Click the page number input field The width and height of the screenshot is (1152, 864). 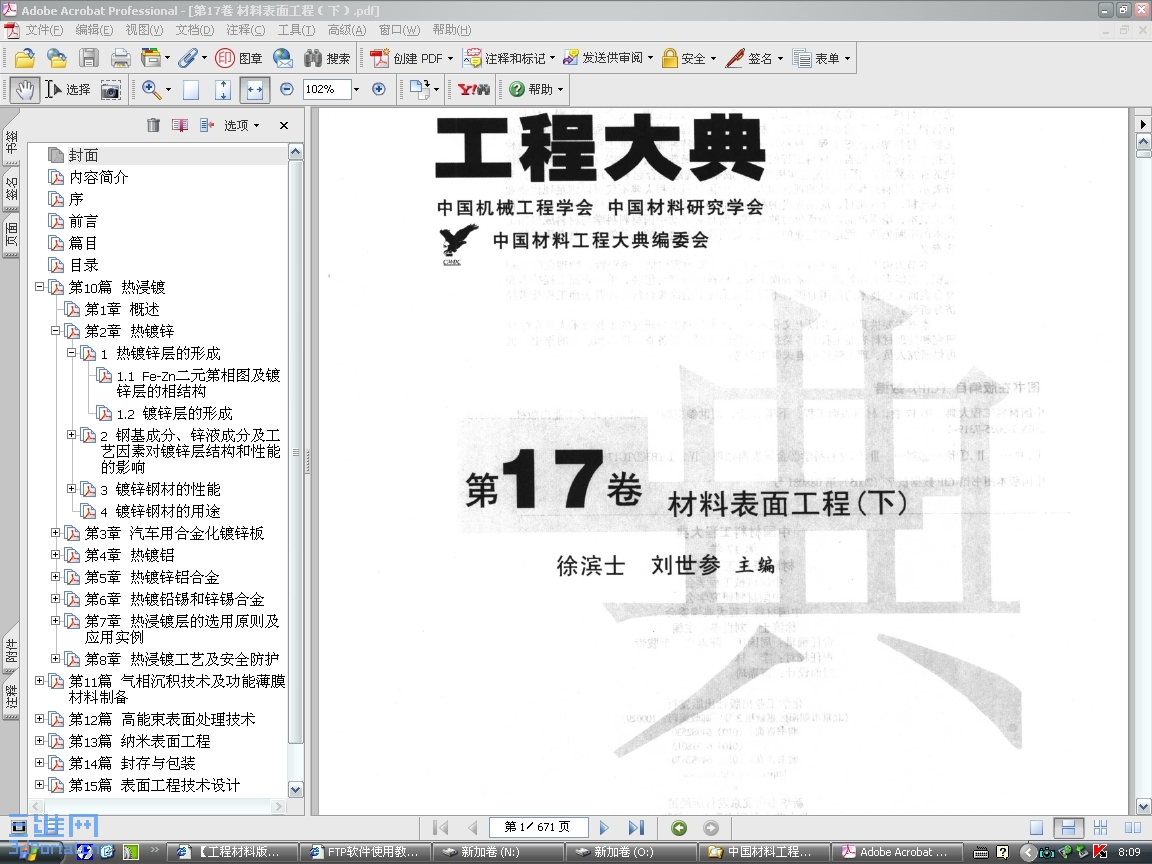538,827
